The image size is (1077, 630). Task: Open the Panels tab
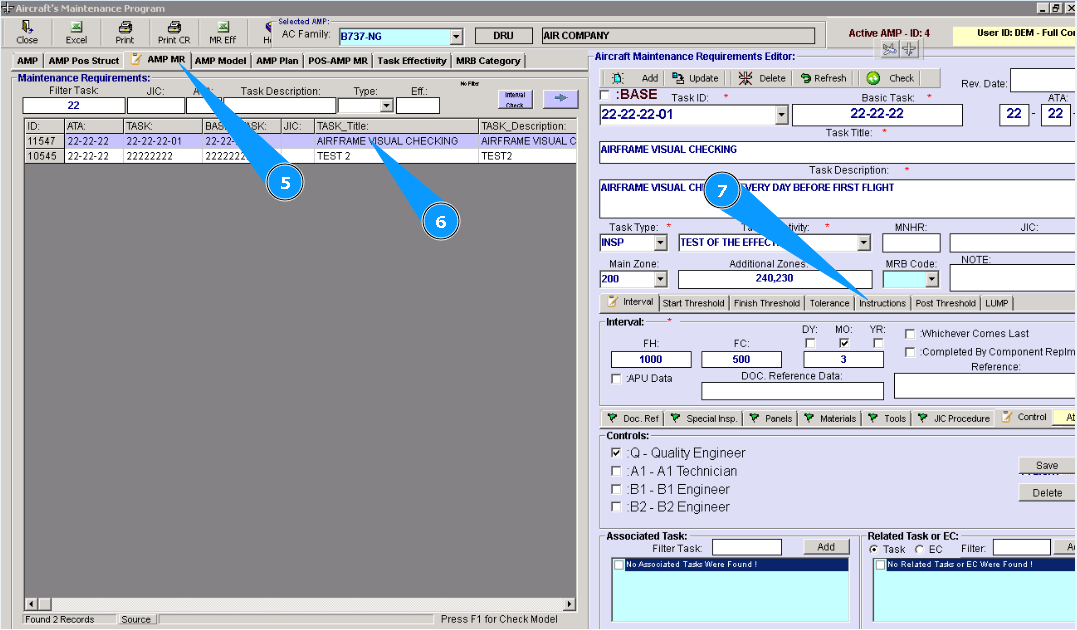(771, 418)
